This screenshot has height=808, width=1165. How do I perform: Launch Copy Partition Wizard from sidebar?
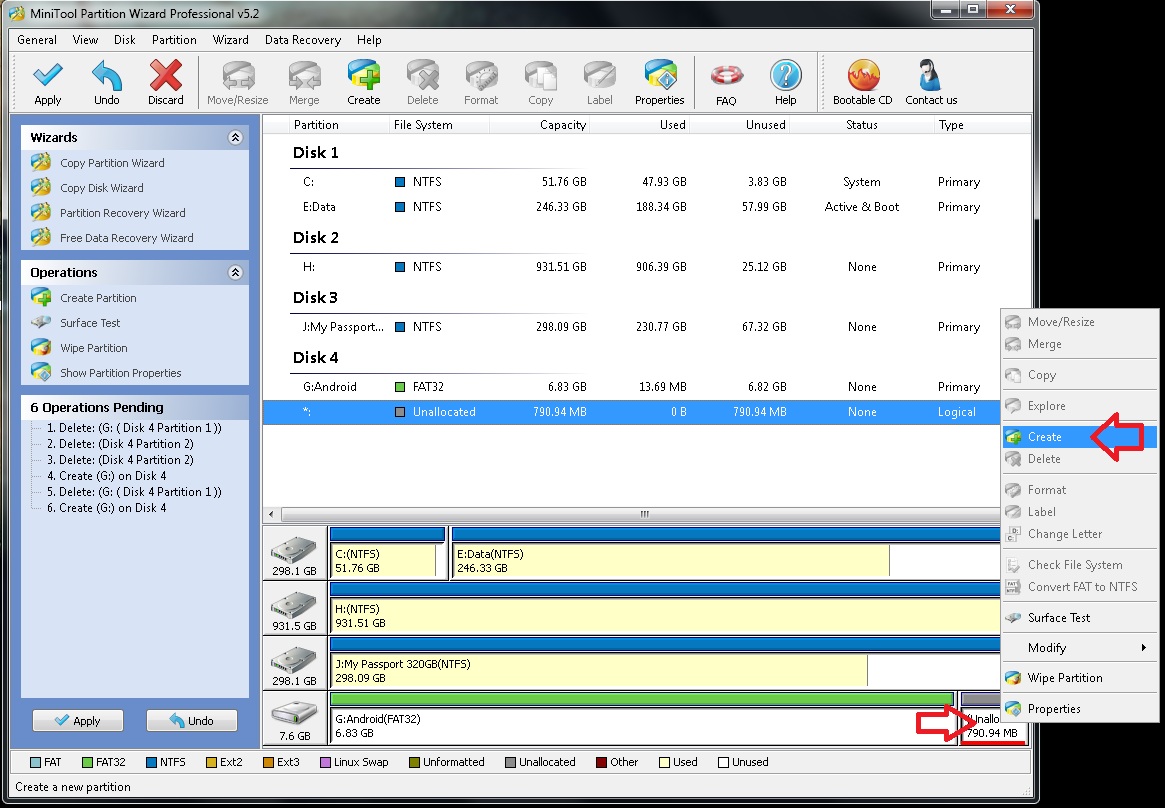[112, 163]
